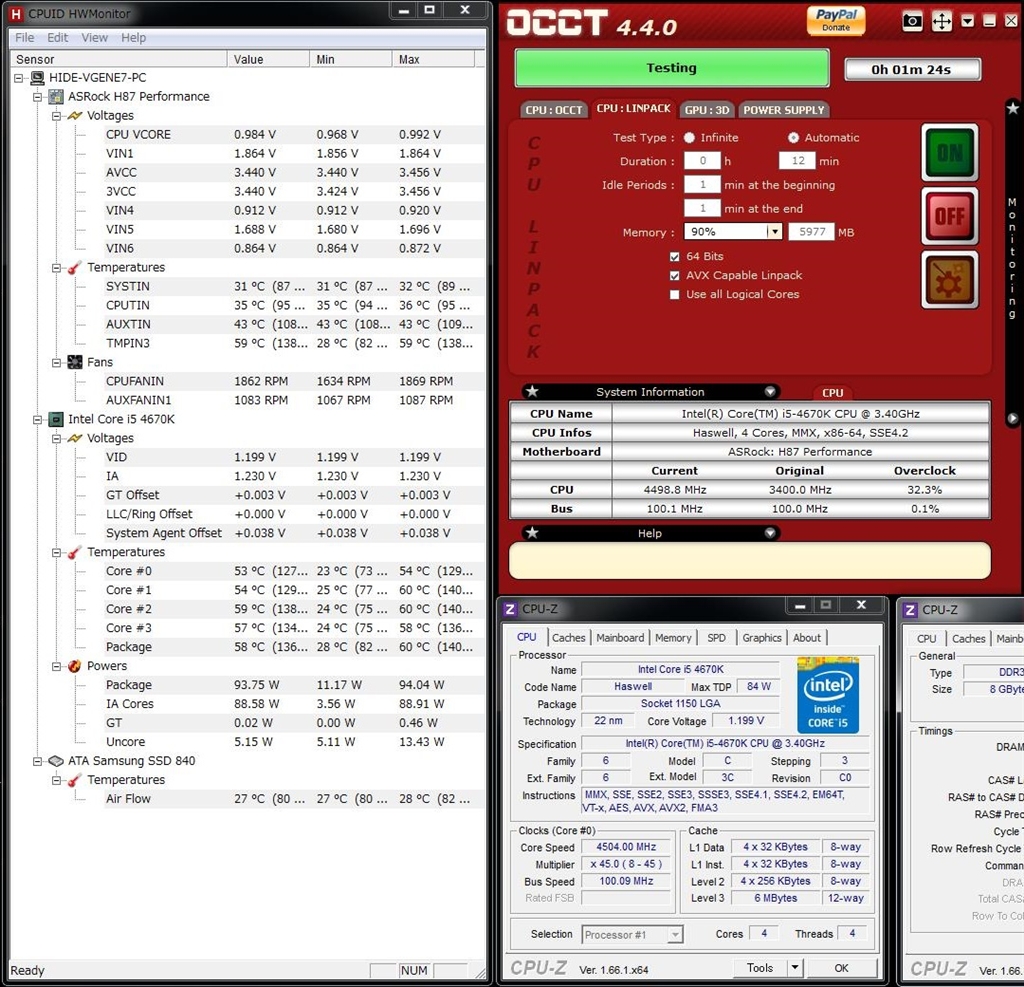
Task: Switch to GPU : 3D tab
Action: pyautogui.click(x=707, y=110)
